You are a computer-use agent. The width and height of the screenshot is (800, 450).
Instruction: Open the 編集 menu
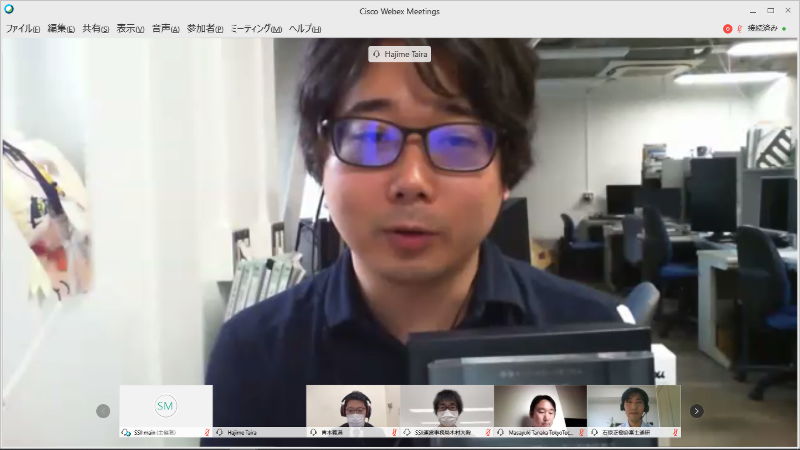click(61, 29)
